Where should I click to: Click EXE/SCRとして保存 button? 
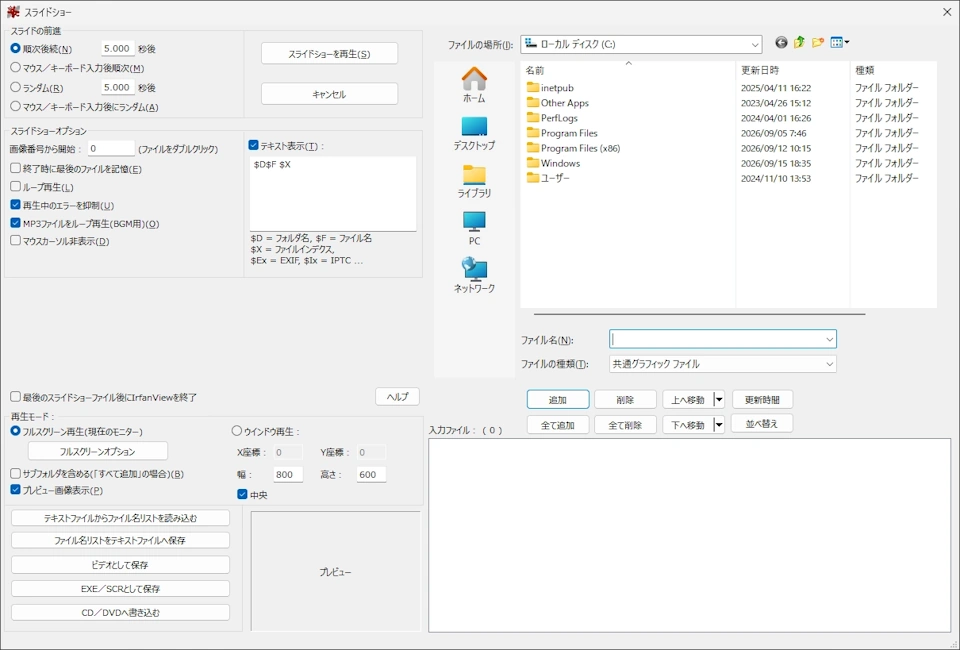[x=121, y=589]
